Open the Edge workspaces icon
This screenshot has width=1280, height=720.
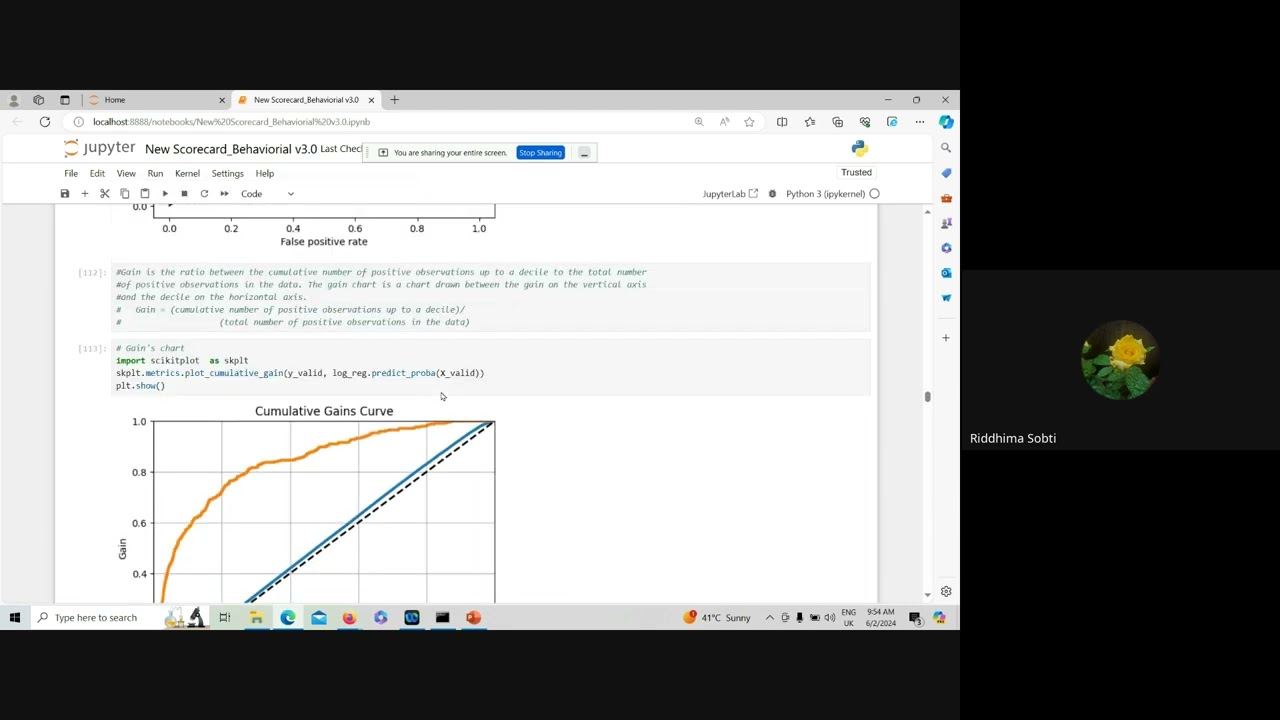point(39,100)
